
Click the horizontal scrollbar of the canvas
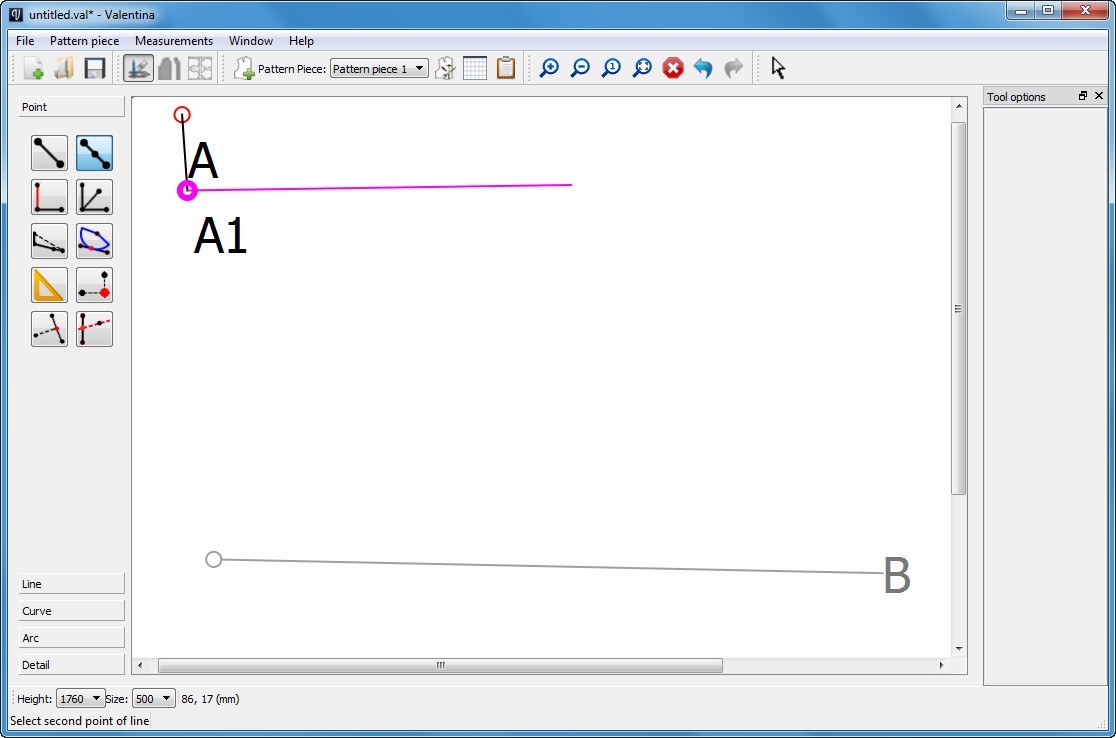pos(440,666)
